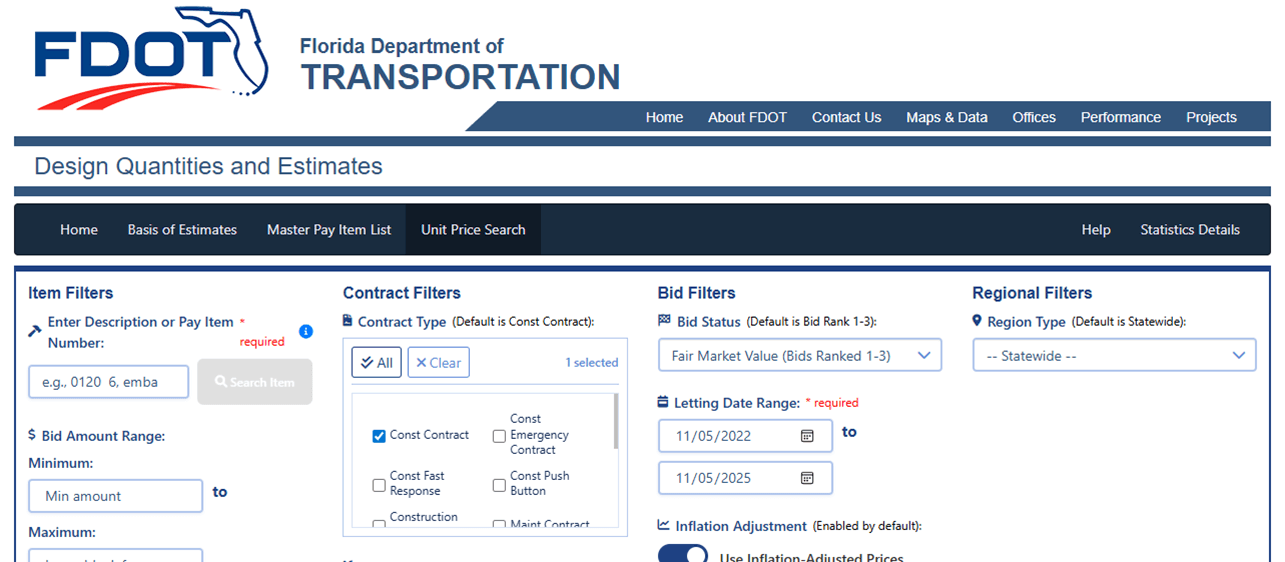The width and height of the screenshot is (1285, 562).
Task: Click the calendar icon beside Letting Date Range
Action: pyautogui.click(x=663, y=402)
